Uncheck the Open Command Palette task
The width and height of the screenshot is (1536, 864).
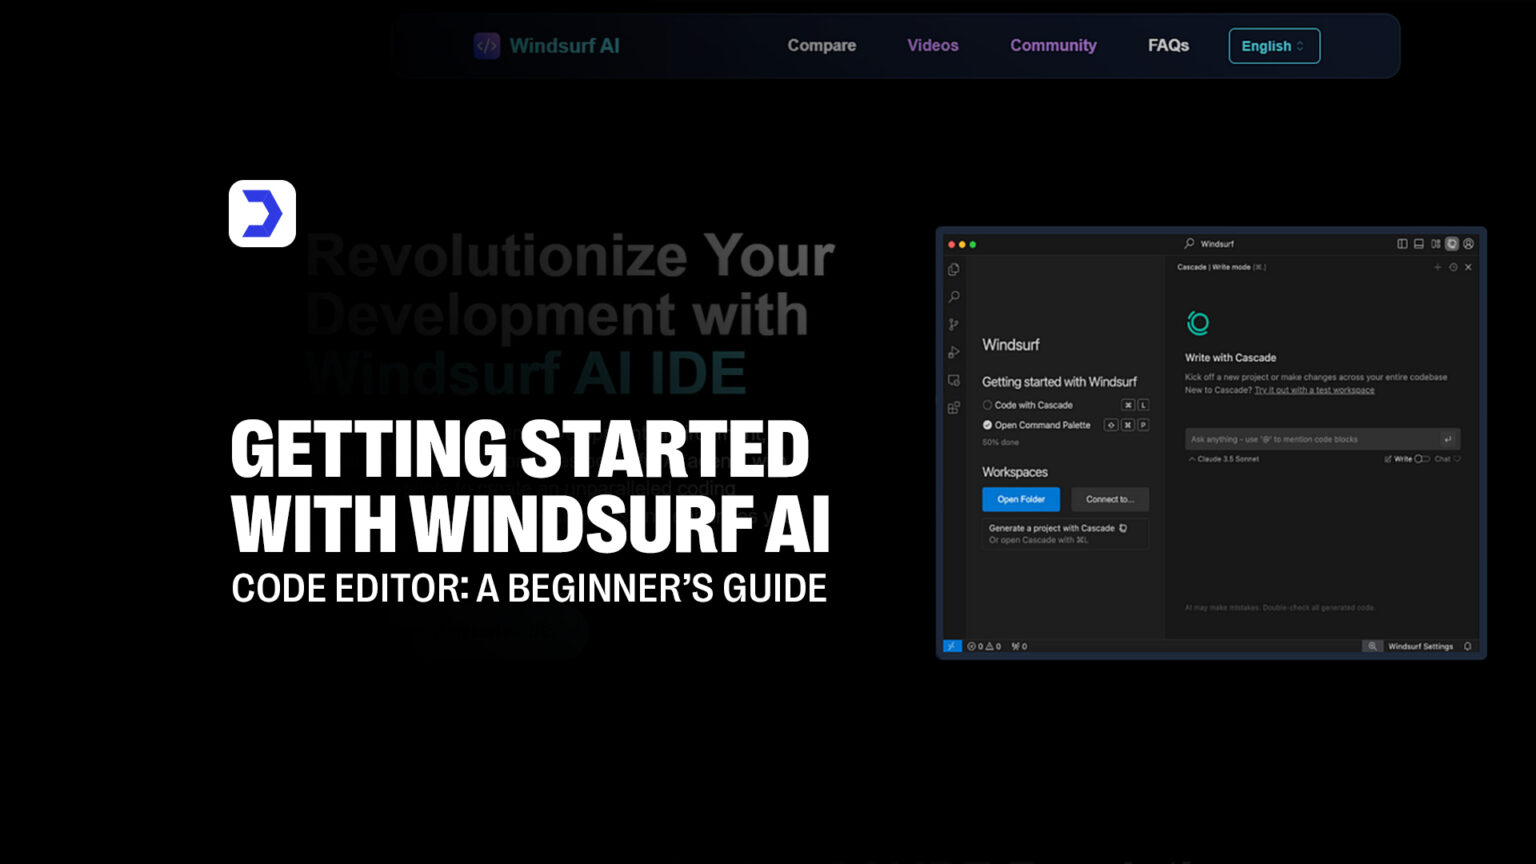(x=987, y=425)
